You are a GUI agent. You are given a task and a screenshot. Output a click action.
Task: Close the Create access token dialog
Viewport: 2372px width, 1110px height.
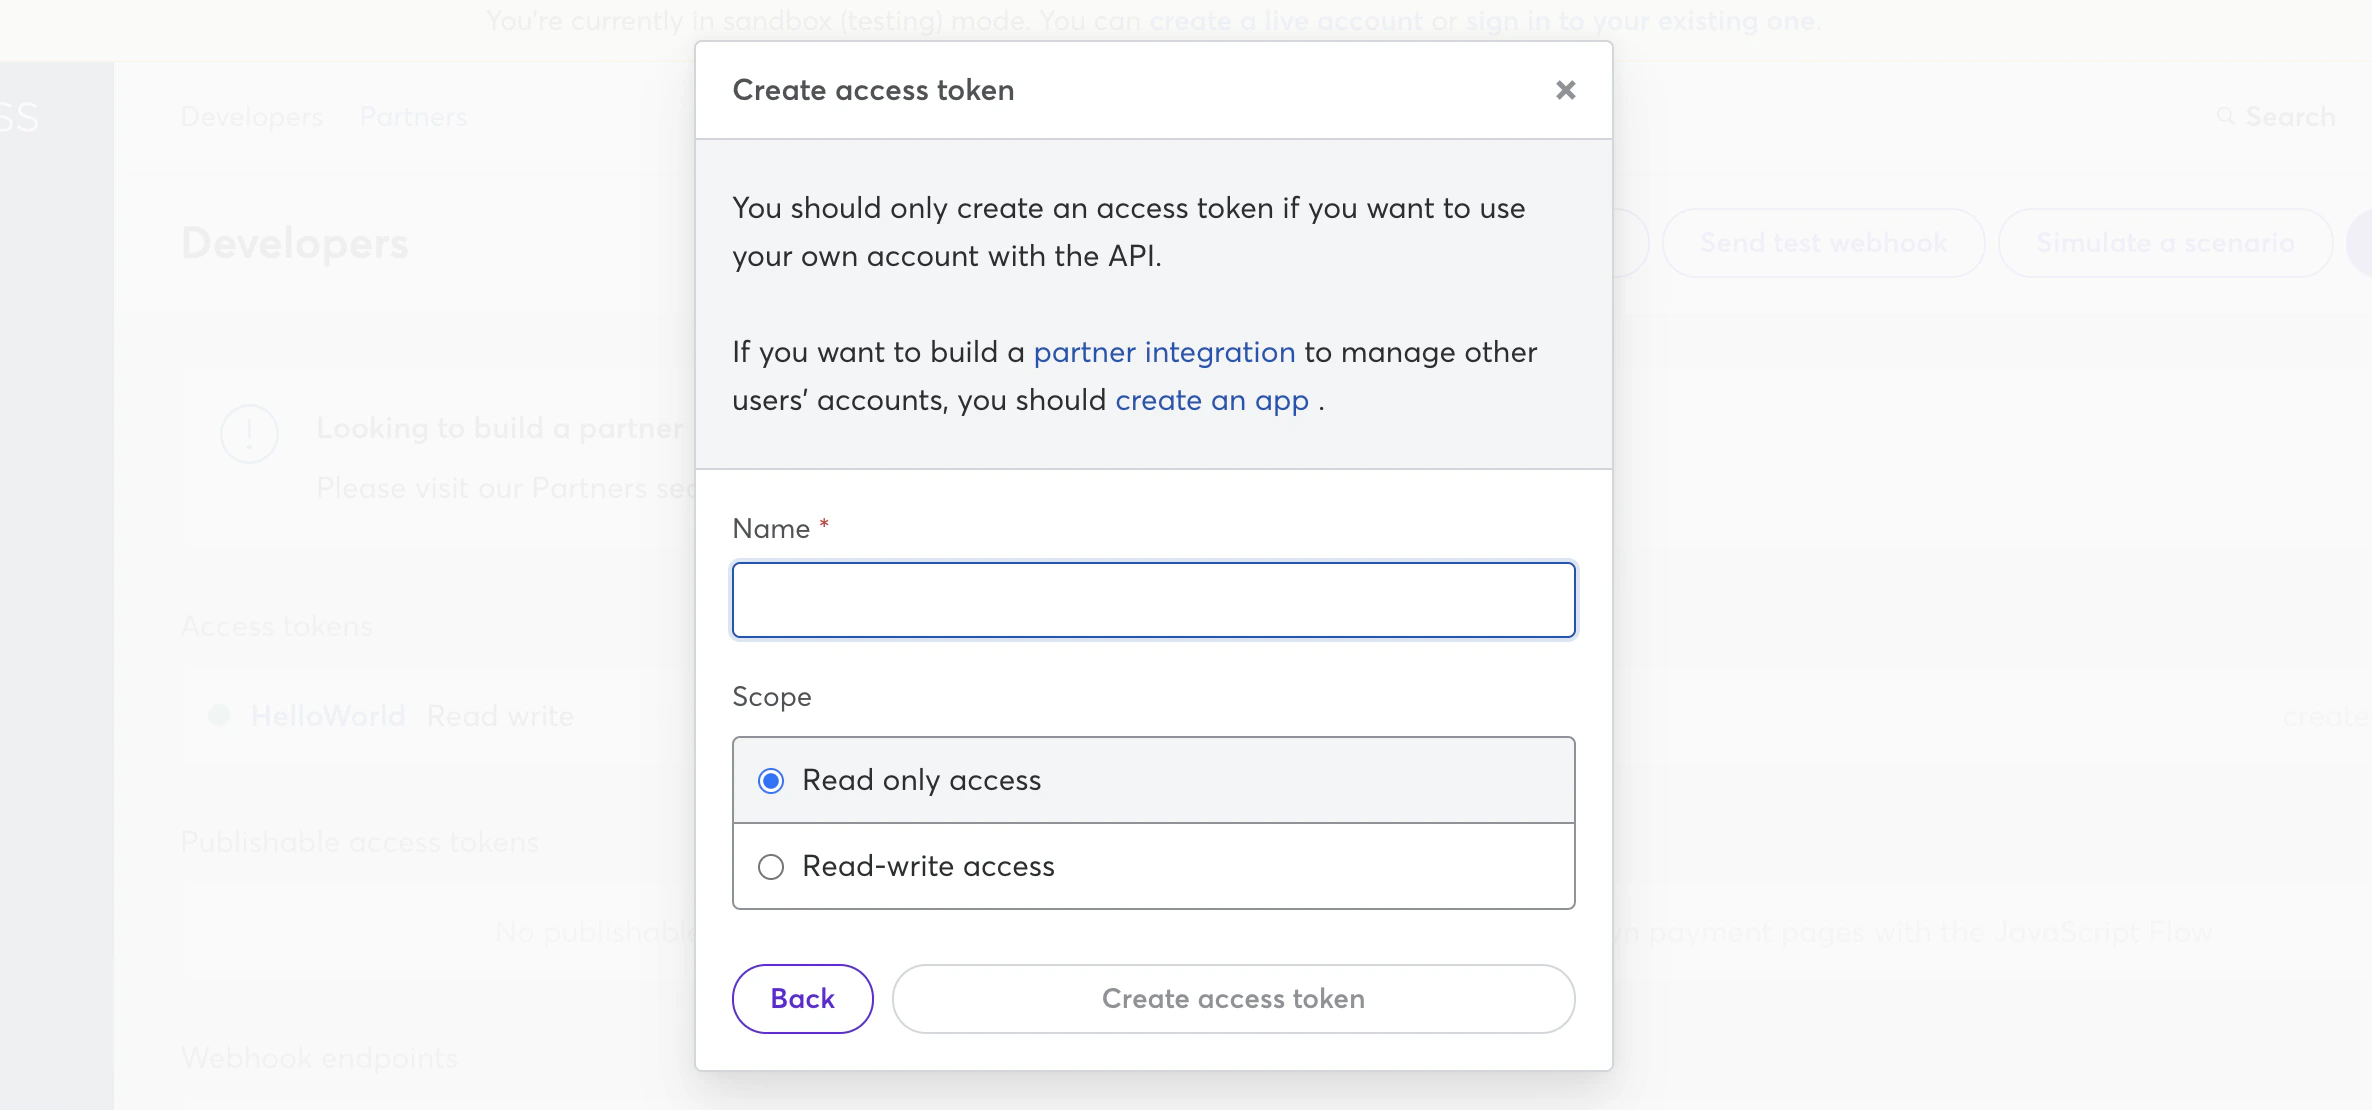(1566, 90)
